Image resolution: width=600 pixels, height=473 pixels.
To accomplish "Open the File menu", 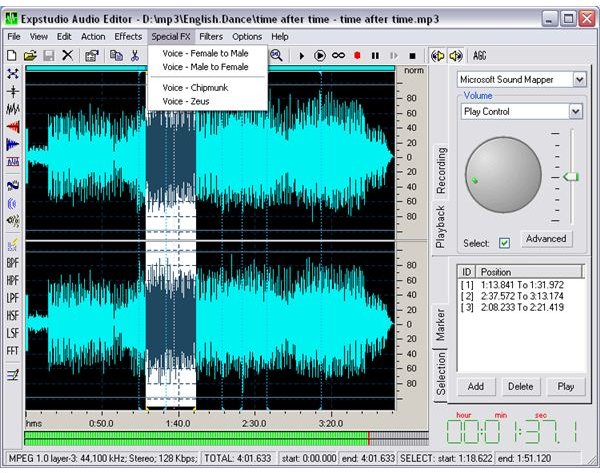I will point(14,37).
